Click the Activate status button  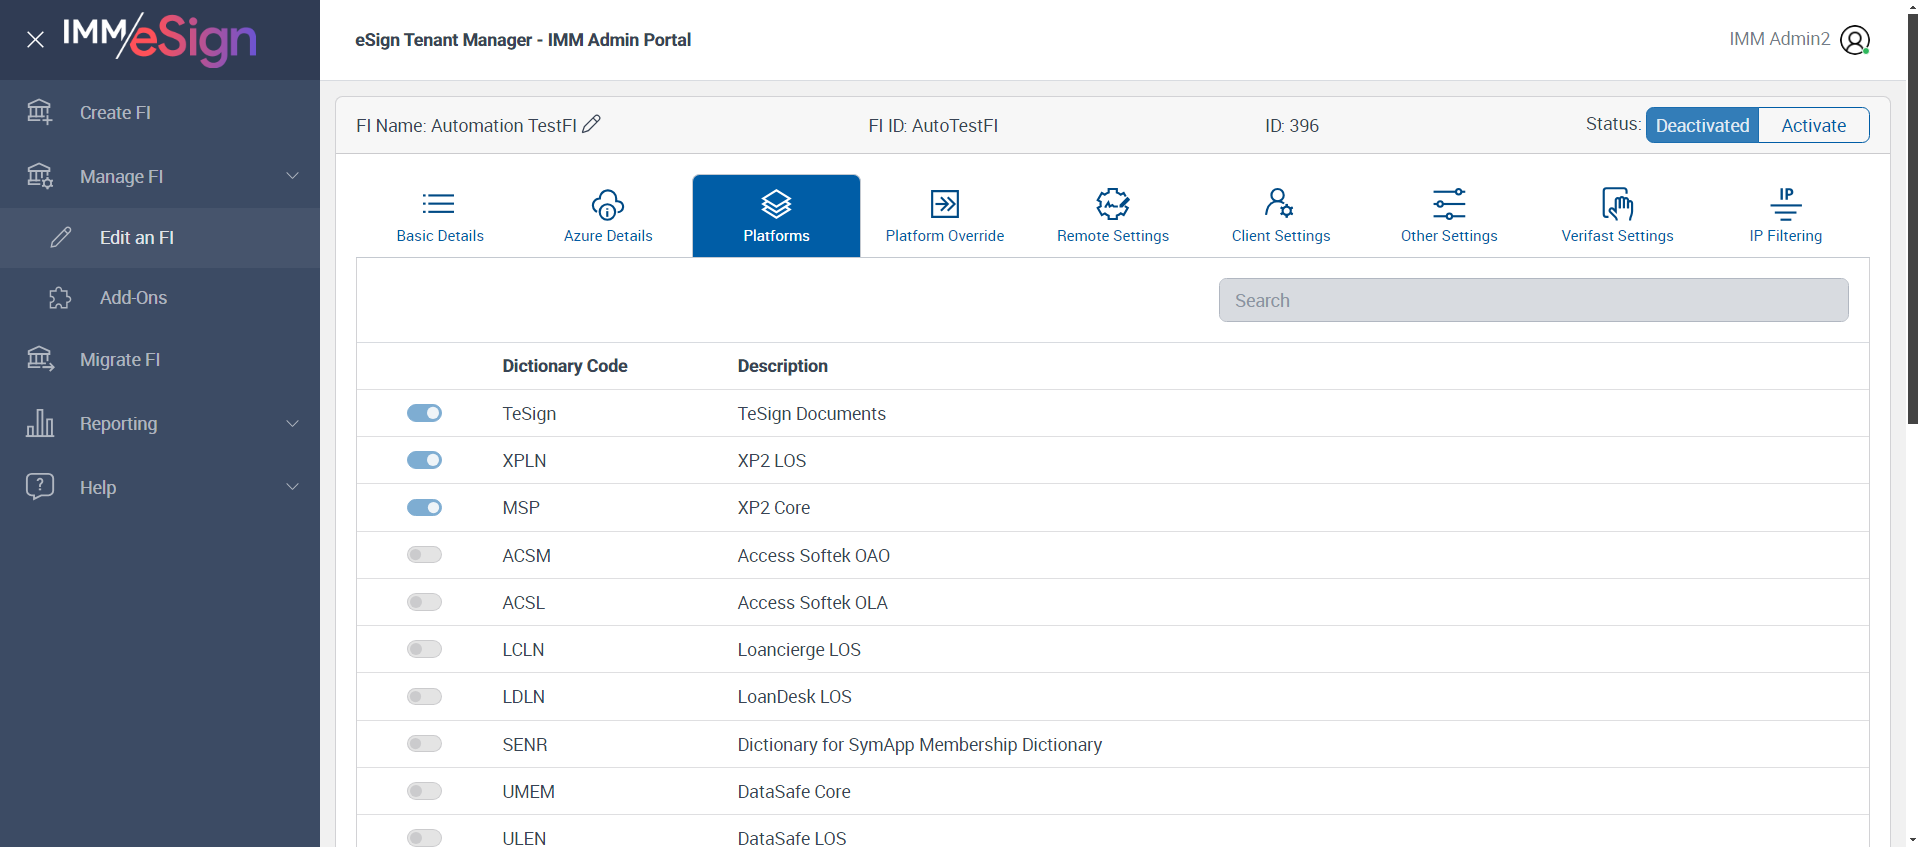coord(1812,125)
